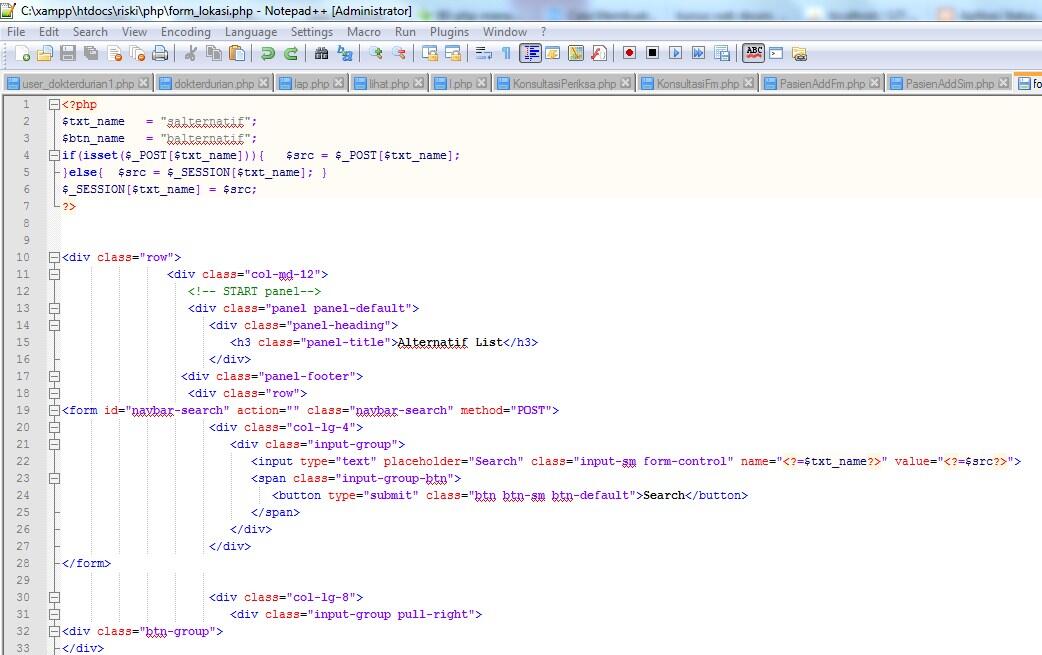Undo the last edit with the green Undo arrow
The width and height of the screenshot is (1042, 655).
267,54
